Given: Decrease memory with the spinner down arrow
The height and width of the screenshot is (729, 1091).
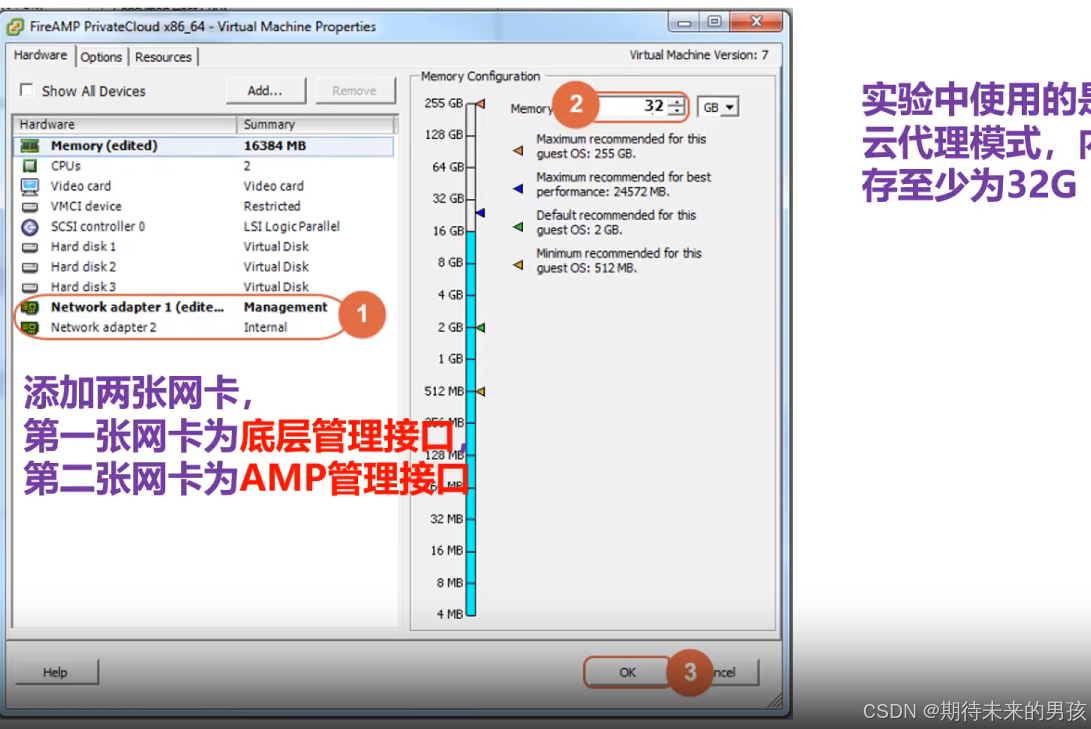Looking at the screenshot, I should [x=676, y=111].
